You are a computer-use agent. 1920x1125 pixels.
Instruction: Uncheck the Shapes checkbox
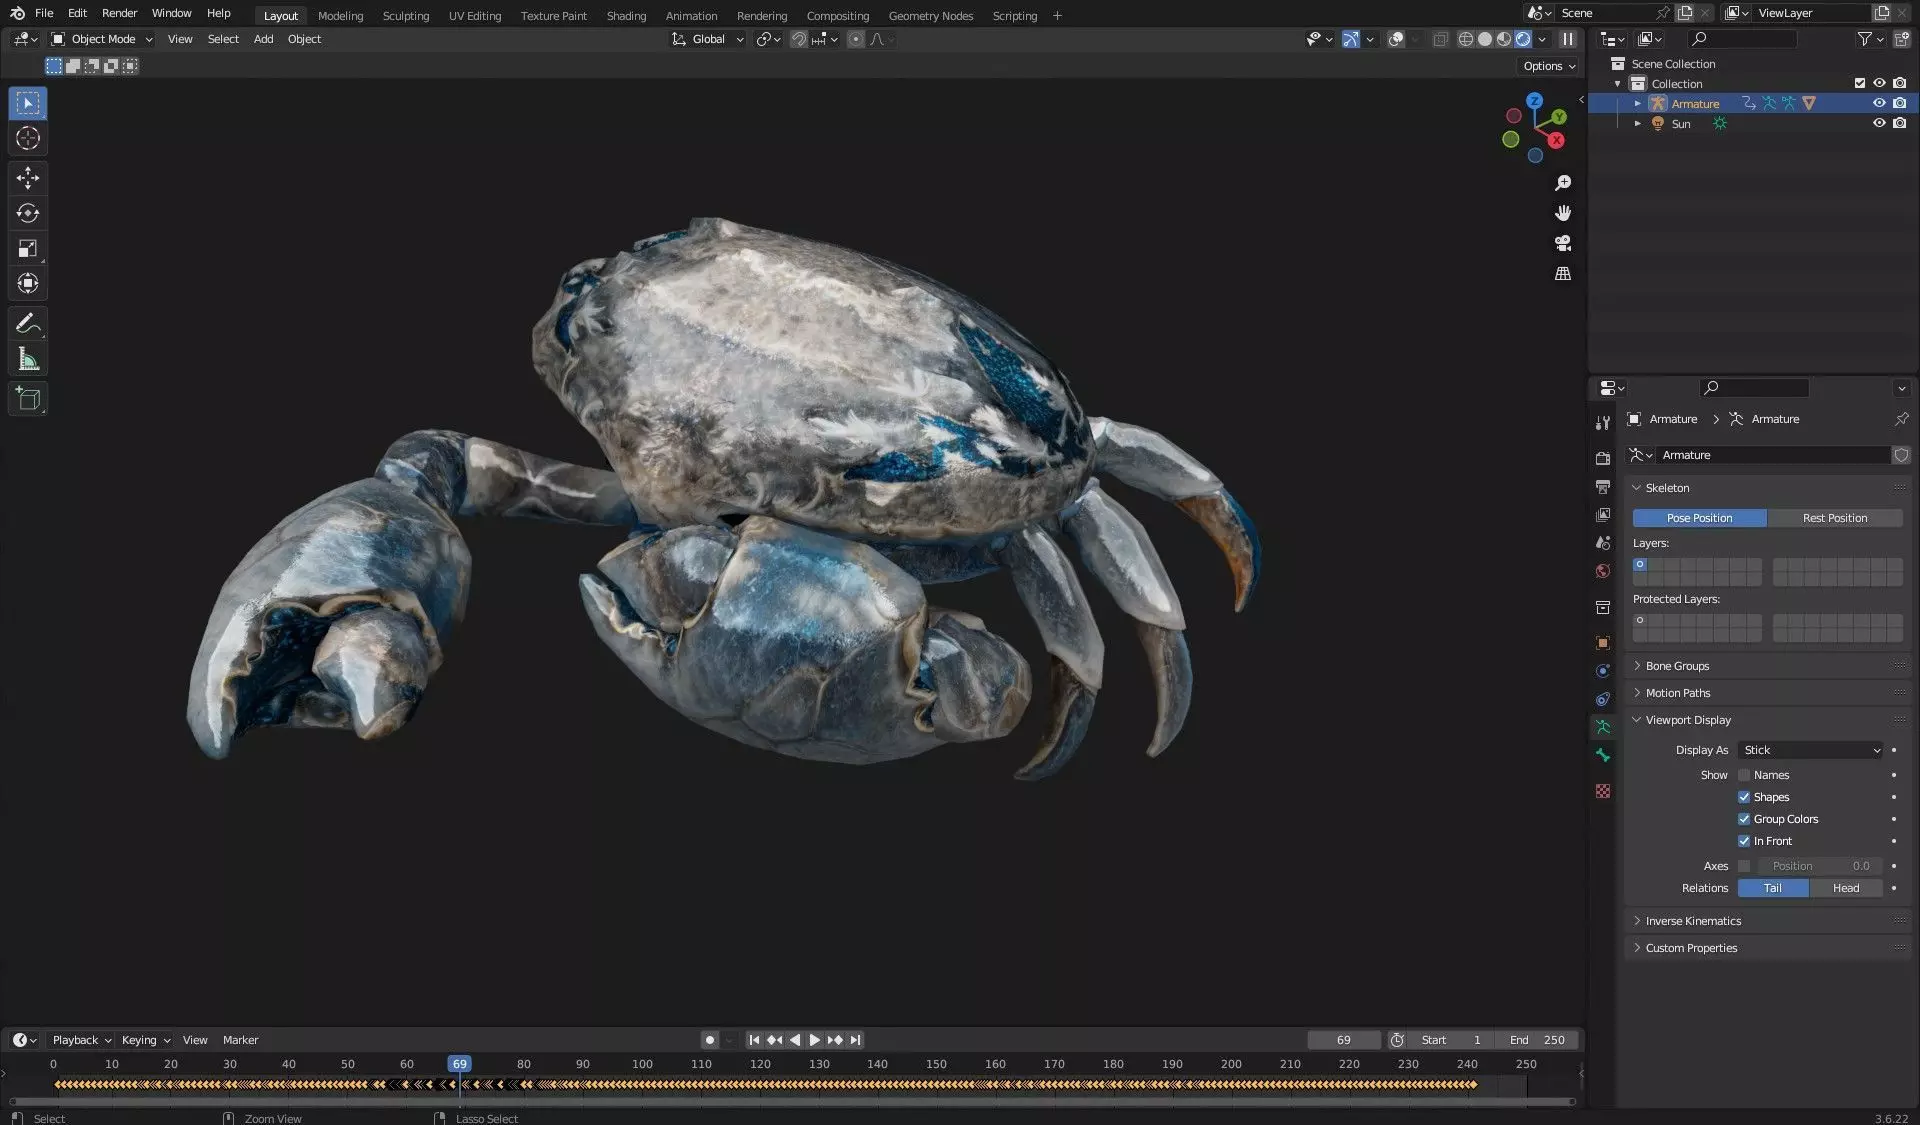[1744, 797]
